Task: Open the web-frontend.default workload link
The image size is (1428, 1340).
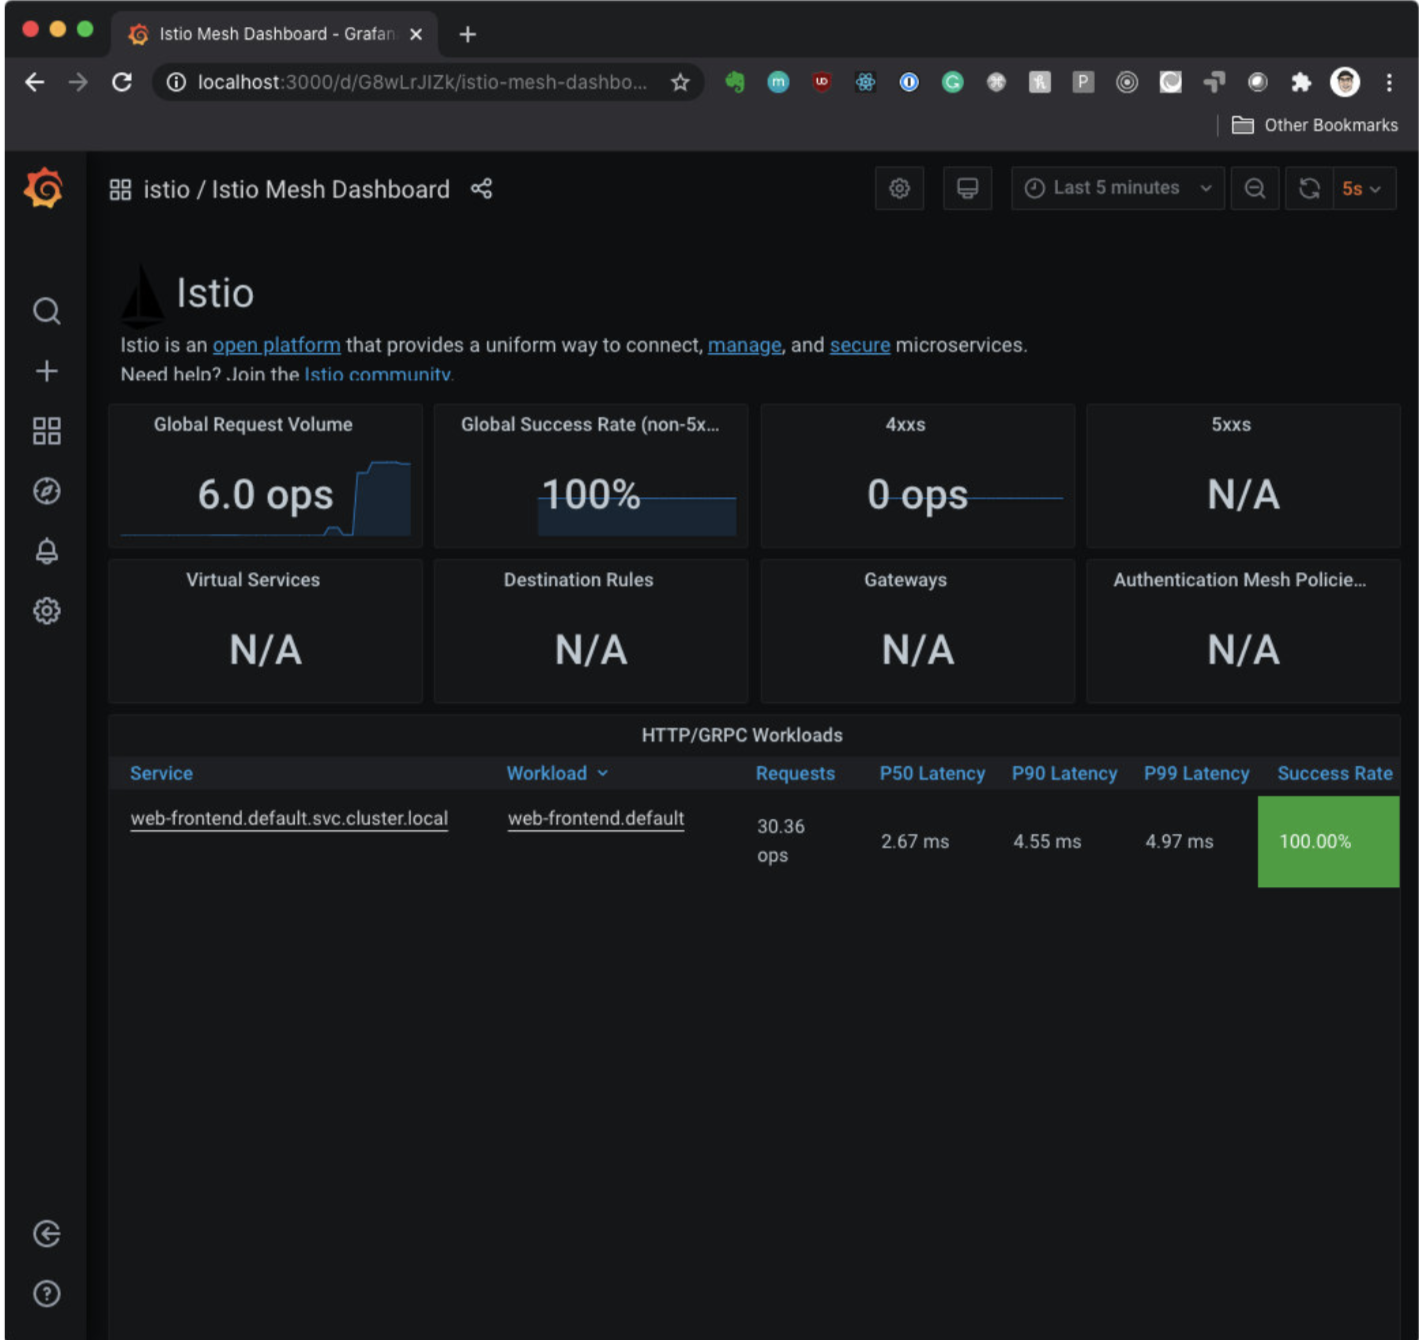Action: pos(596,818)
